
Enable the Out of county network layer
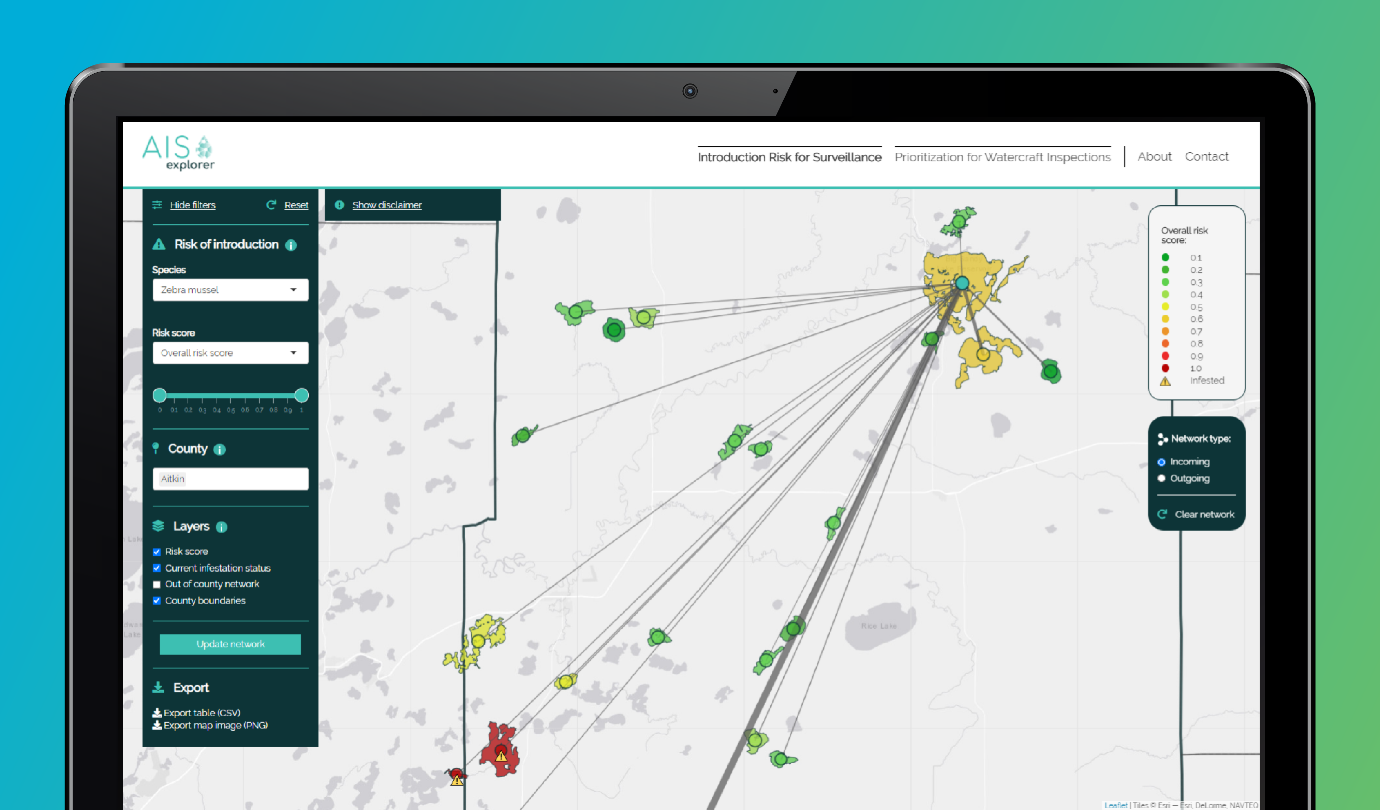click(156, 584)
